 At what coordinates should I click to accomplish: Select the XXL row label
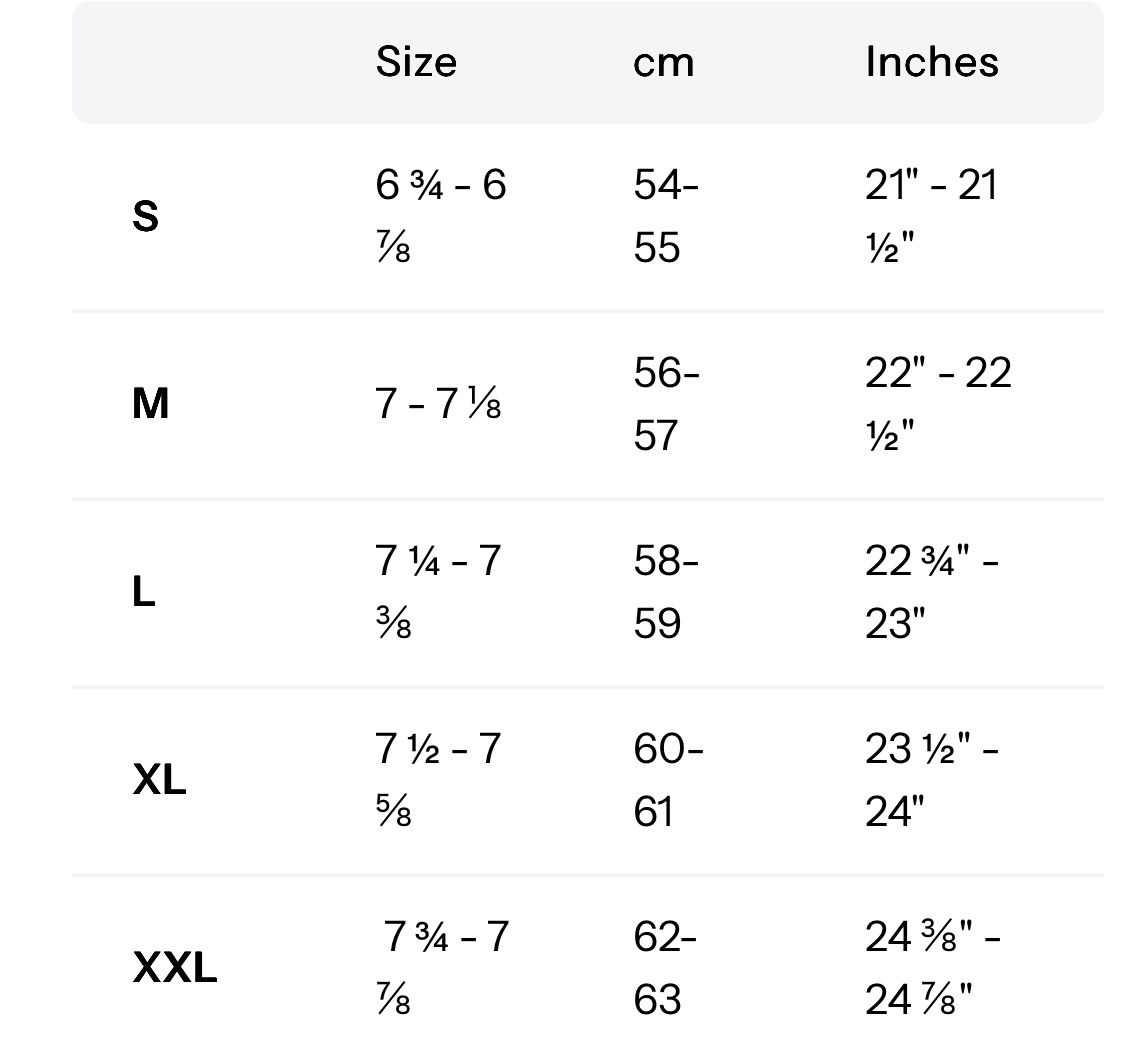[174, 968]
